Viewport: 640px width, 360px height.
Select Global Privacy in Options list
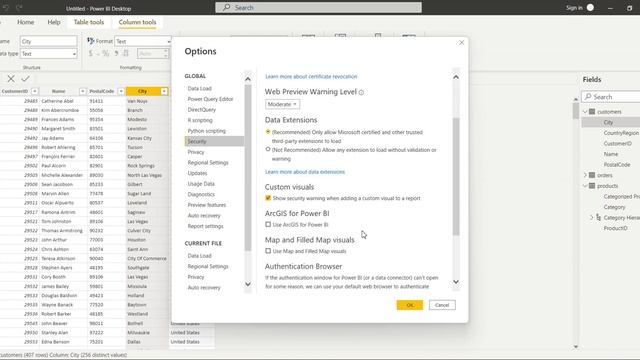point(196,152)
